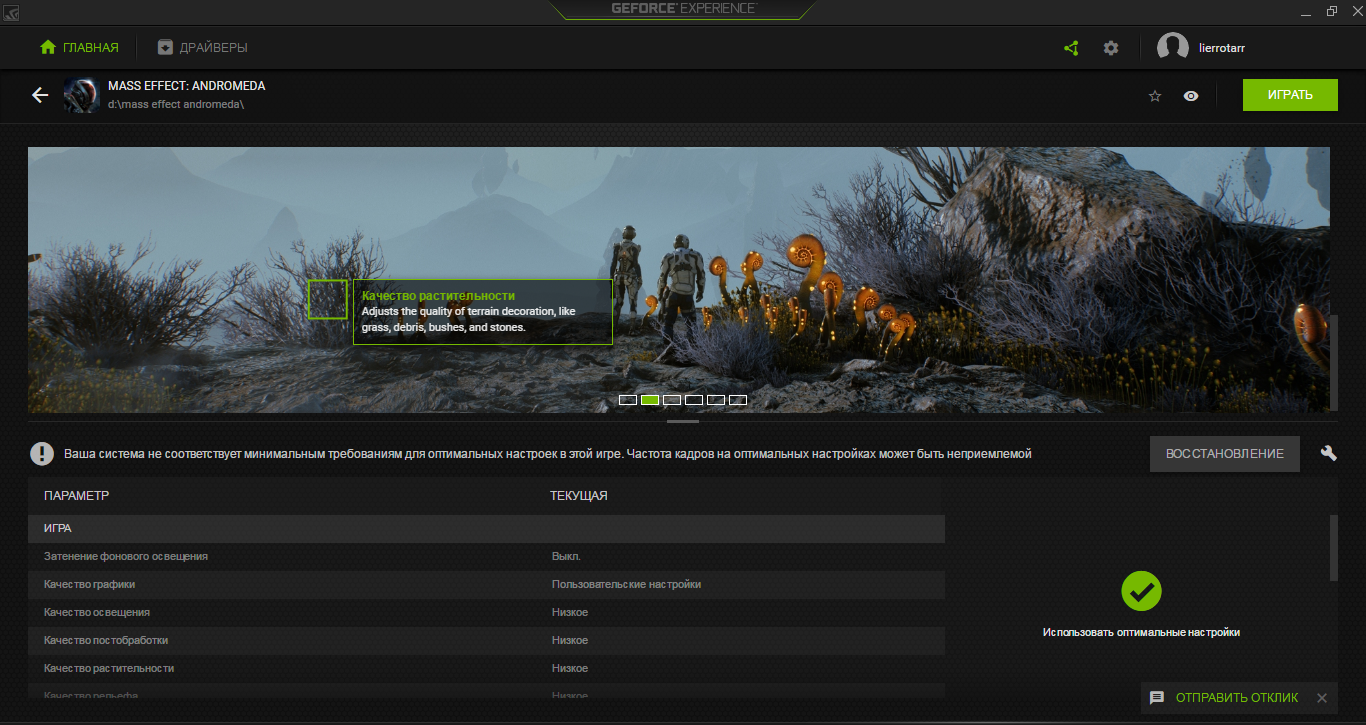Screen dimensions: 1366x725
Task: Select the Качество постобработки parameter
Action: pyautogui.click(x=106, y=640)
